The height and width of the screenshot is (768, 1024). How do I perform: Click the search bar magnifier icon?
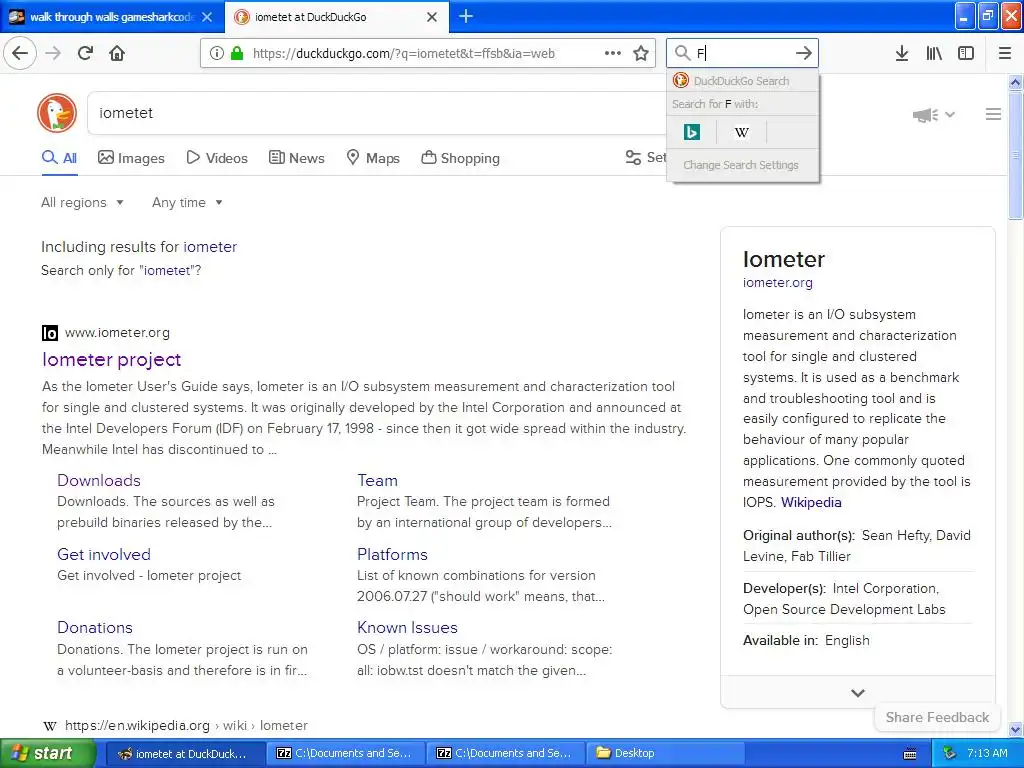coord(682,53)
